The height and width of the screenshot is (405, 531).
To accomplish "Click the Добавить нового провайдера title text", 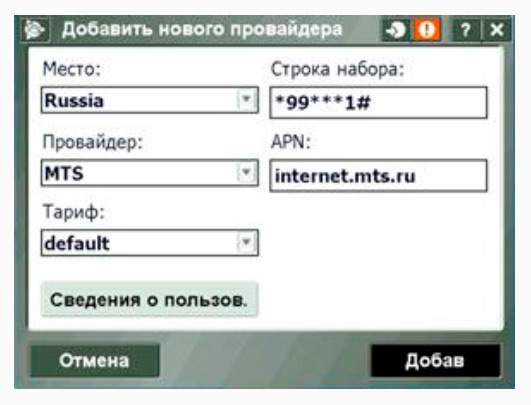I will point(202,30).
